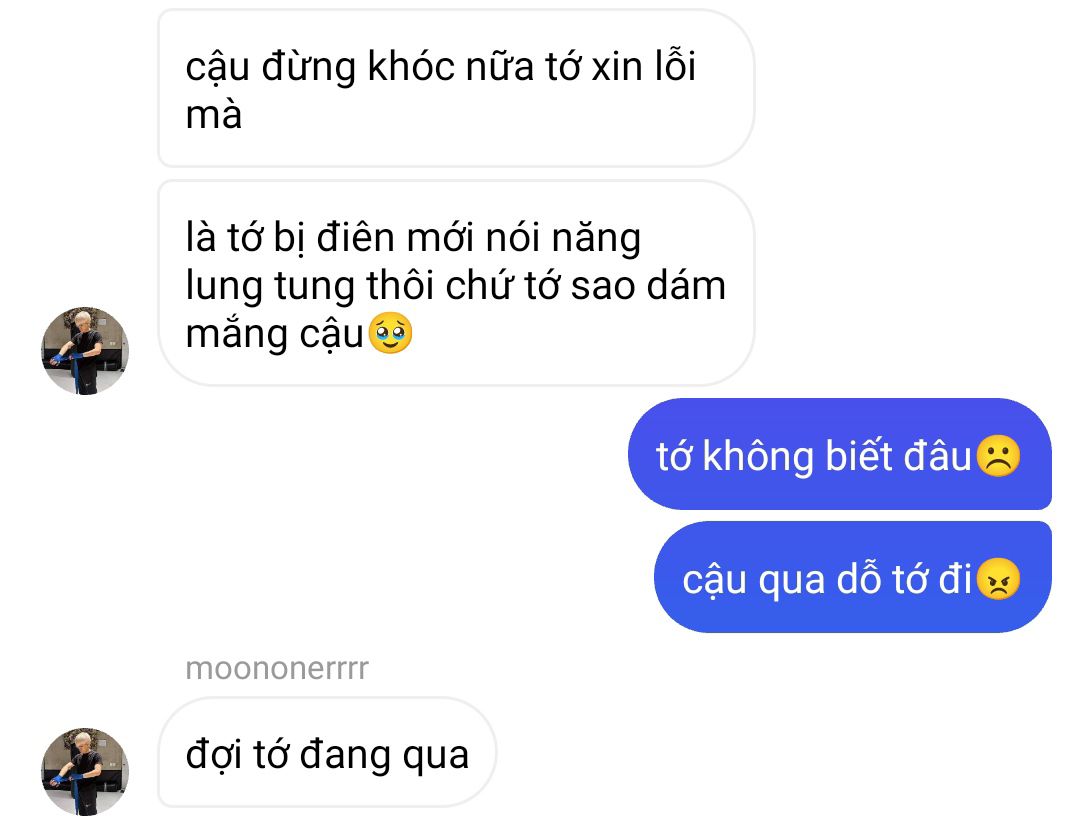1080x816 pixels.
Task: Click the words 'sao dám' in the second message
Action: [x=648, y=286]
